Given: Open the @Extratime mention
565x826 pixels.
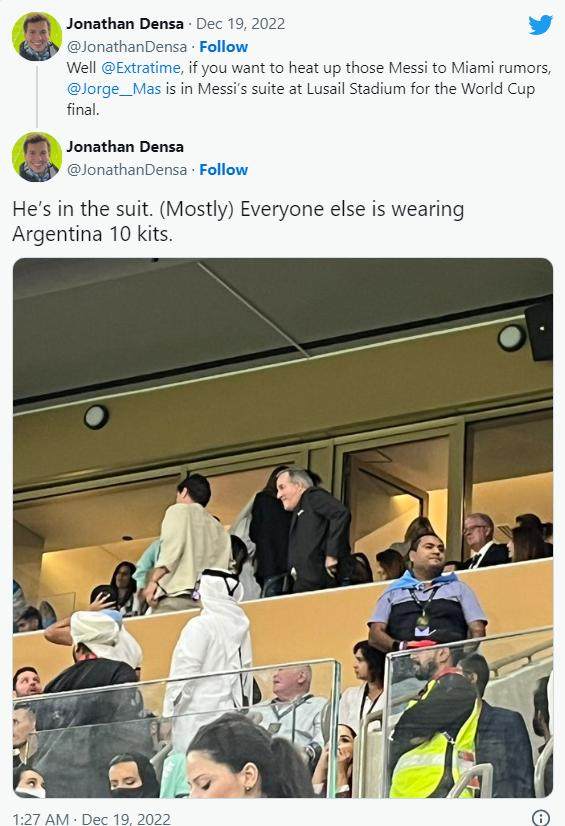Looking at the screenshot, I should point(141,68).
